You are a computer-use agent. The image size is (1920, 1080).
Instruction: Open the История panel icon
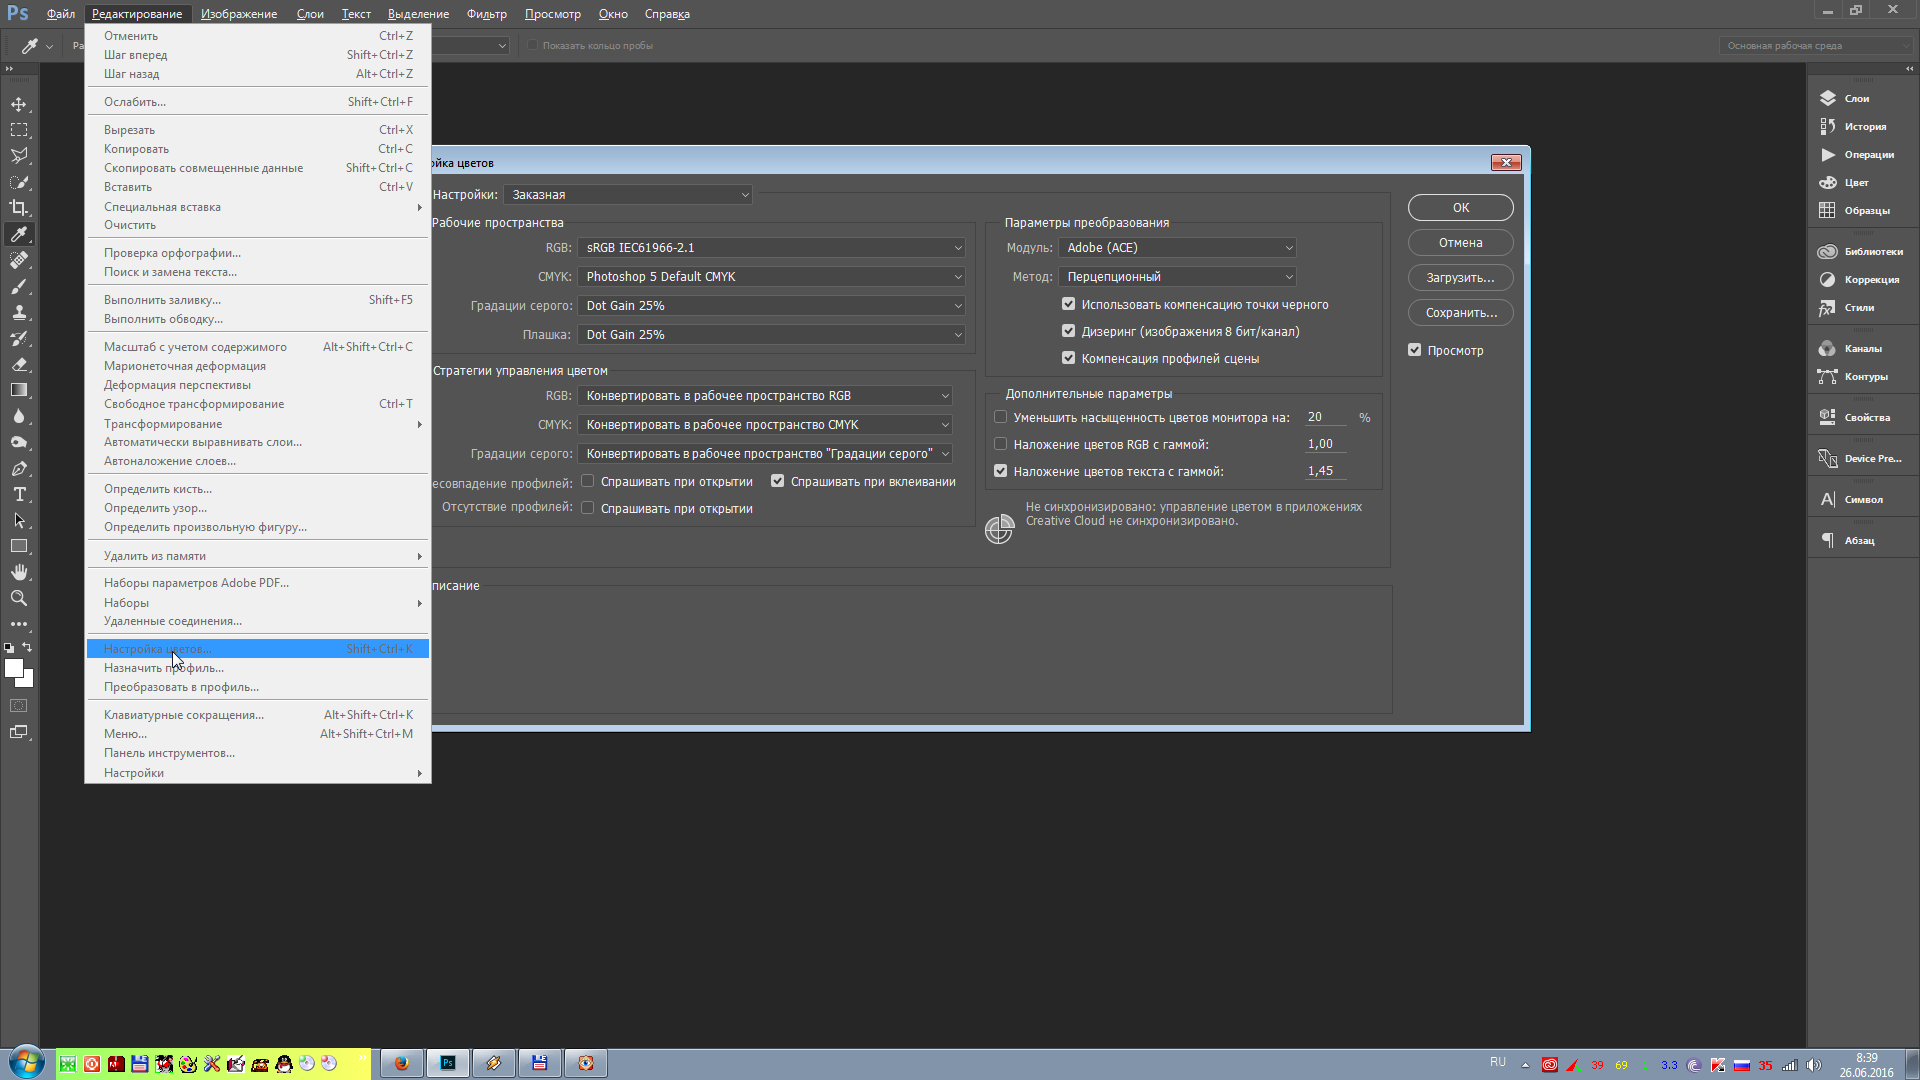pos(1828,126)
